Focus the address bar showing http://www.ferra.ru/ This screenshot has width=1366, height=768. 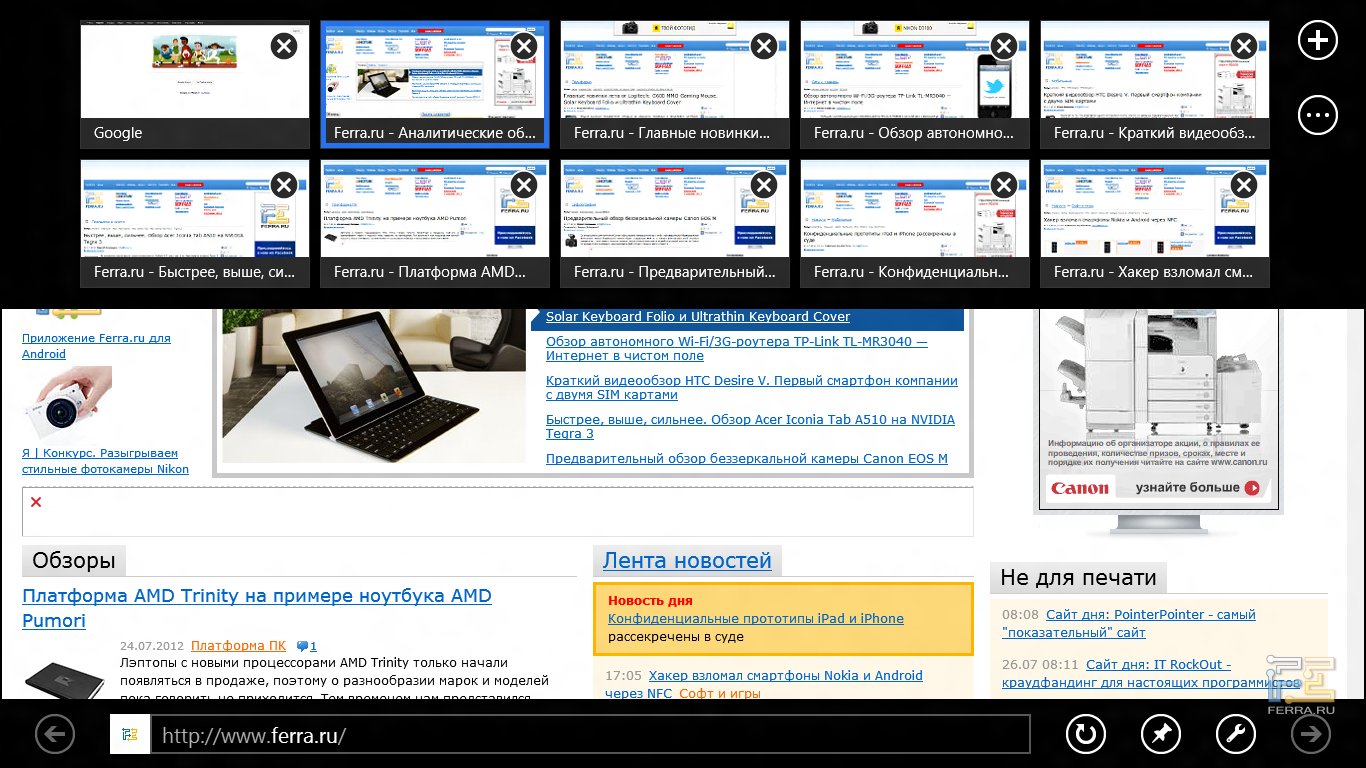(590, 735)
